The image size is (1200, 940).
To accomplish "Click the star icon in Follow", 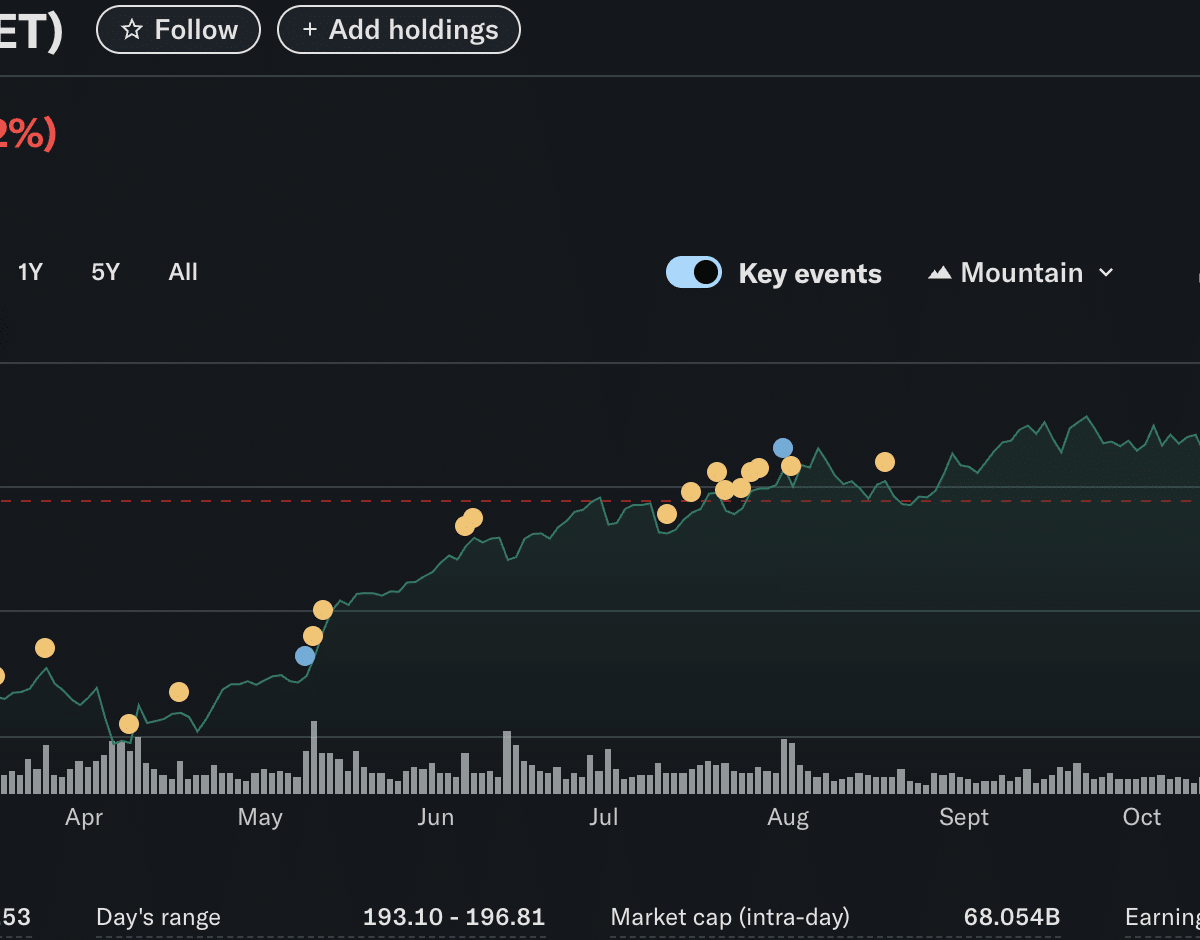I will pyautogui.click(x=131, y=30).
